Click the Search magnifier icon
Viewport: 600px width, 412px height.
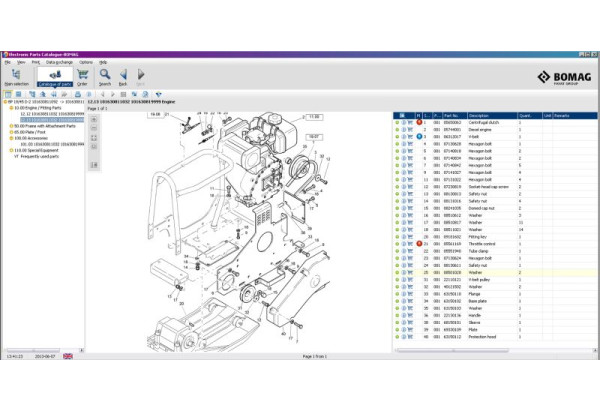(104, 76)
